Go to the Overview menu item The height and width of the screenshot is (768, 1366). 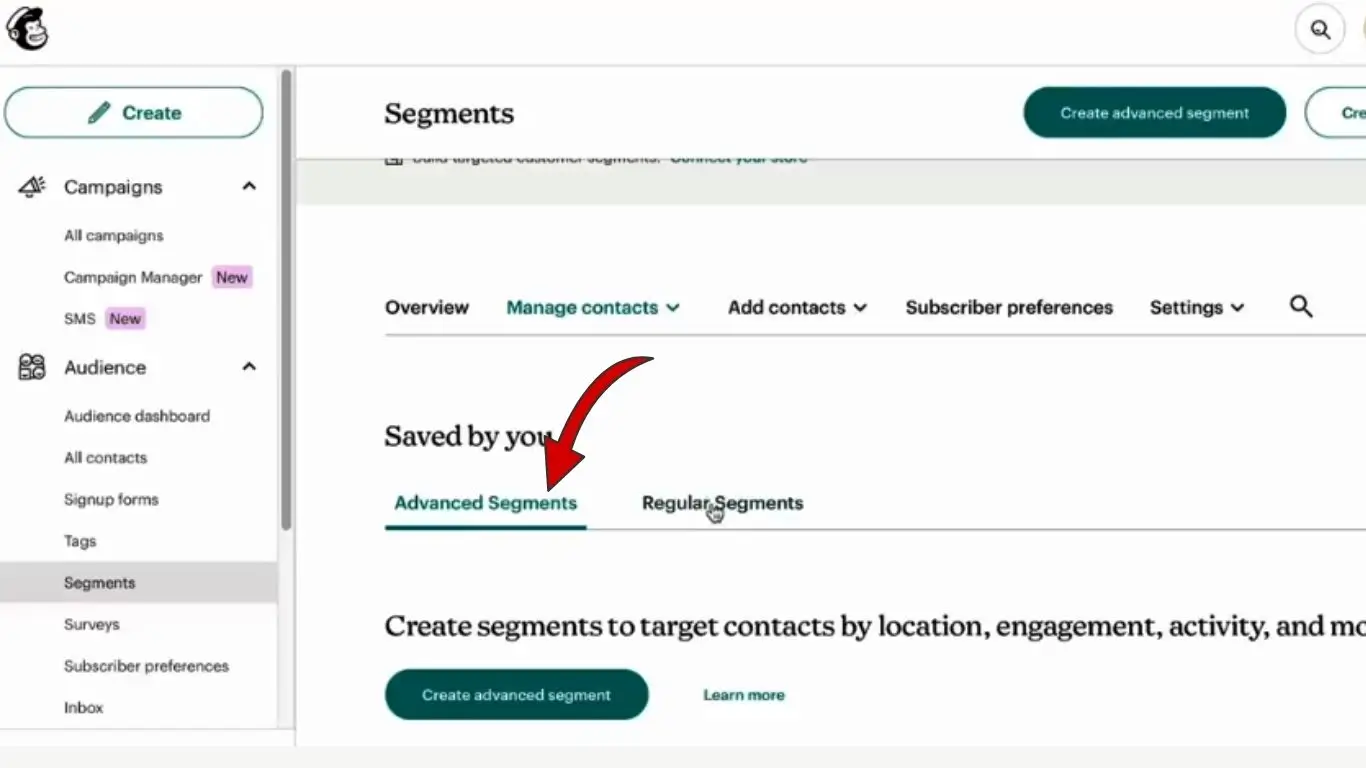point(427,308)
